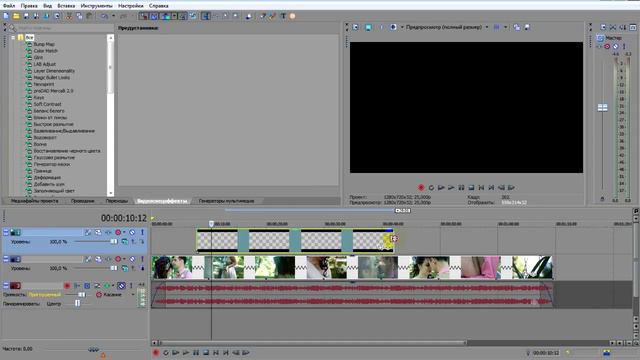Click the Stop button under preview

click(471, 187)
